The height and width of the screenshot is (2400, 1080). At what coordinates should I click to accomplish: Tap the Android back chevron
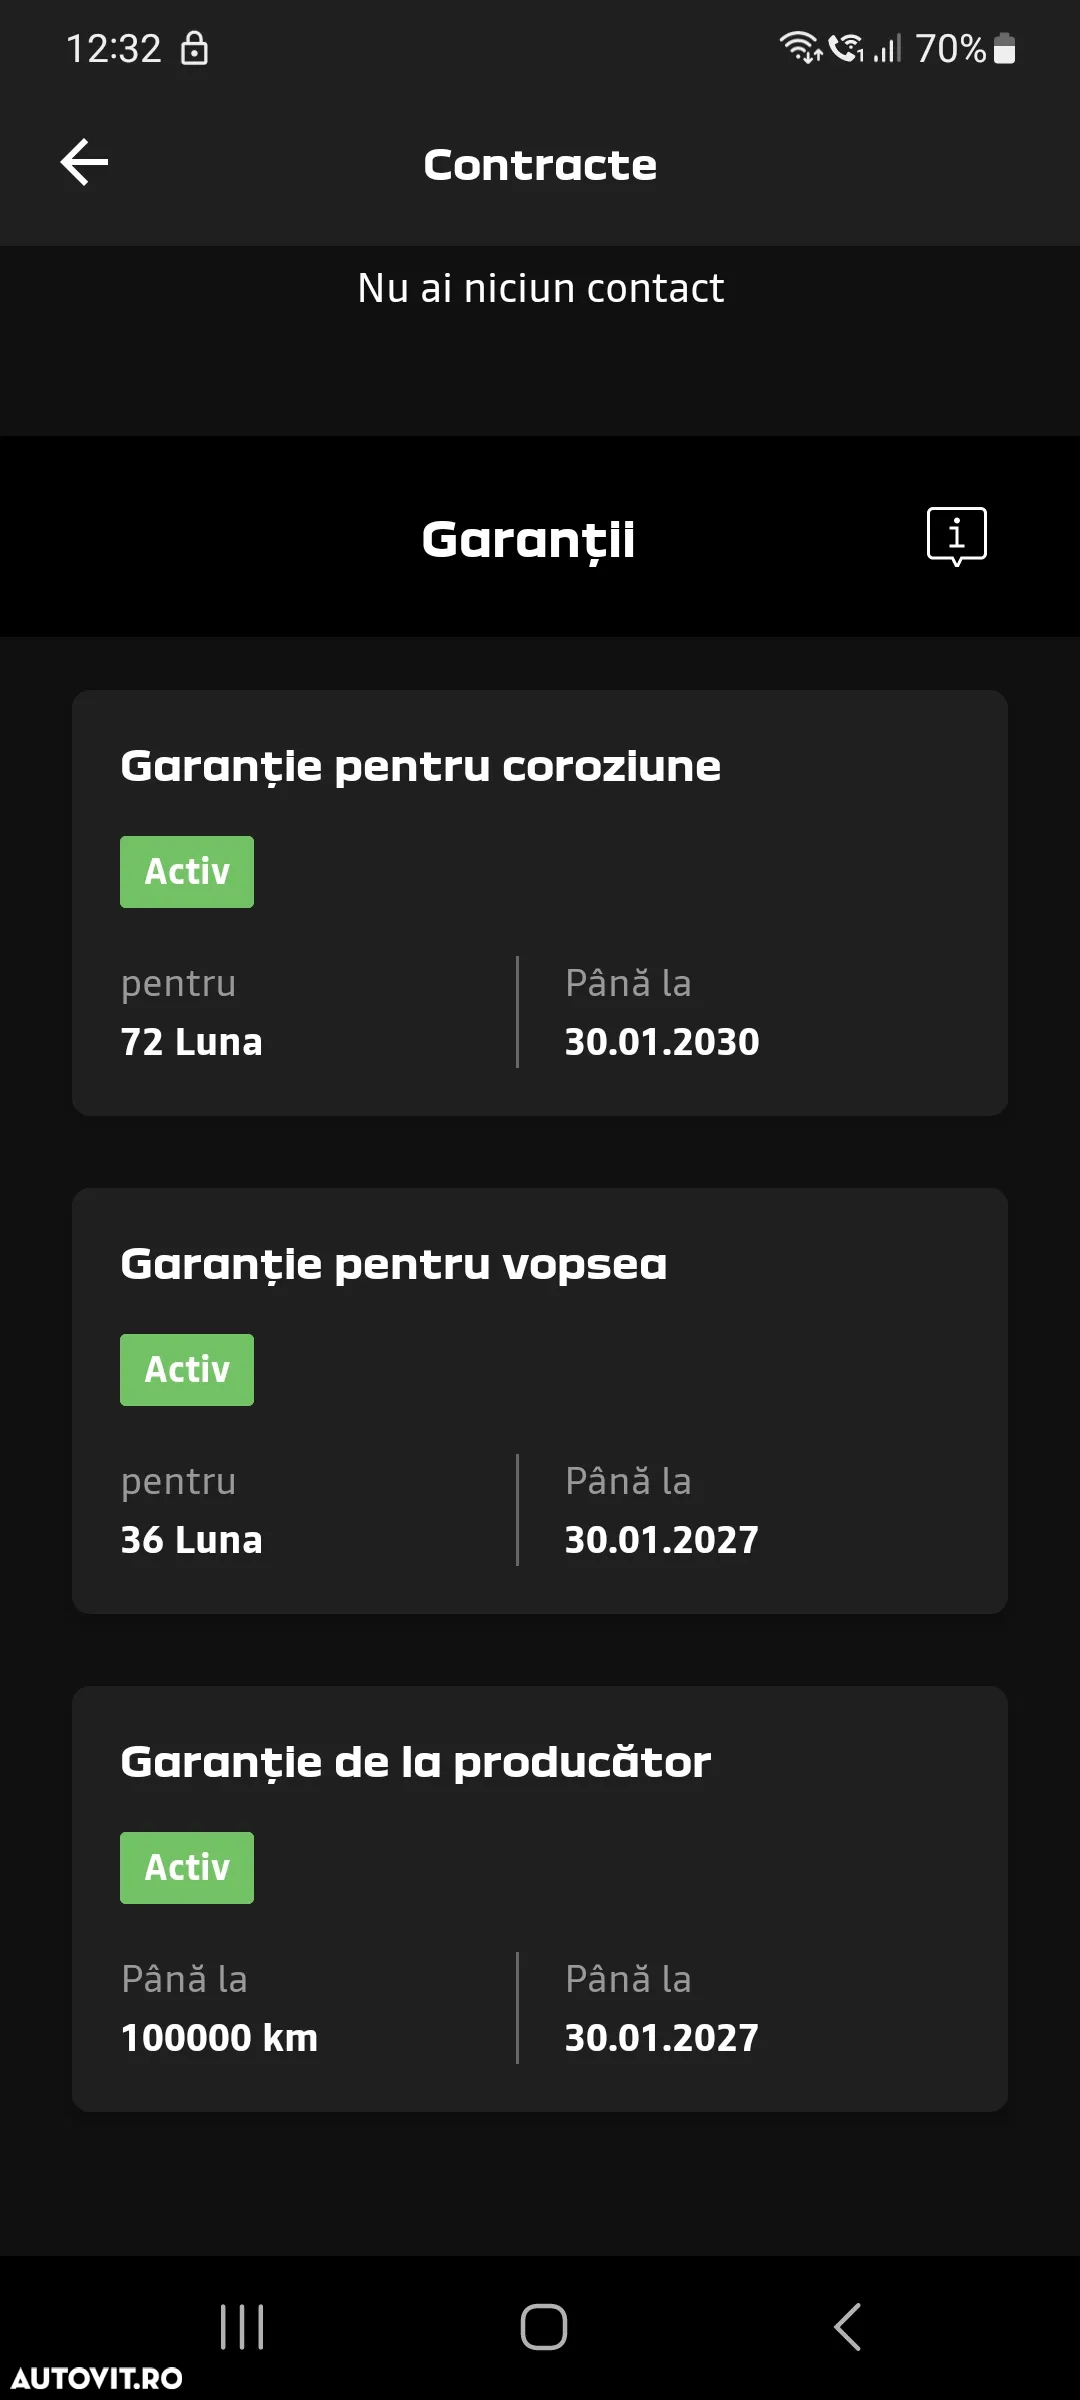(x=847, y=2326)
